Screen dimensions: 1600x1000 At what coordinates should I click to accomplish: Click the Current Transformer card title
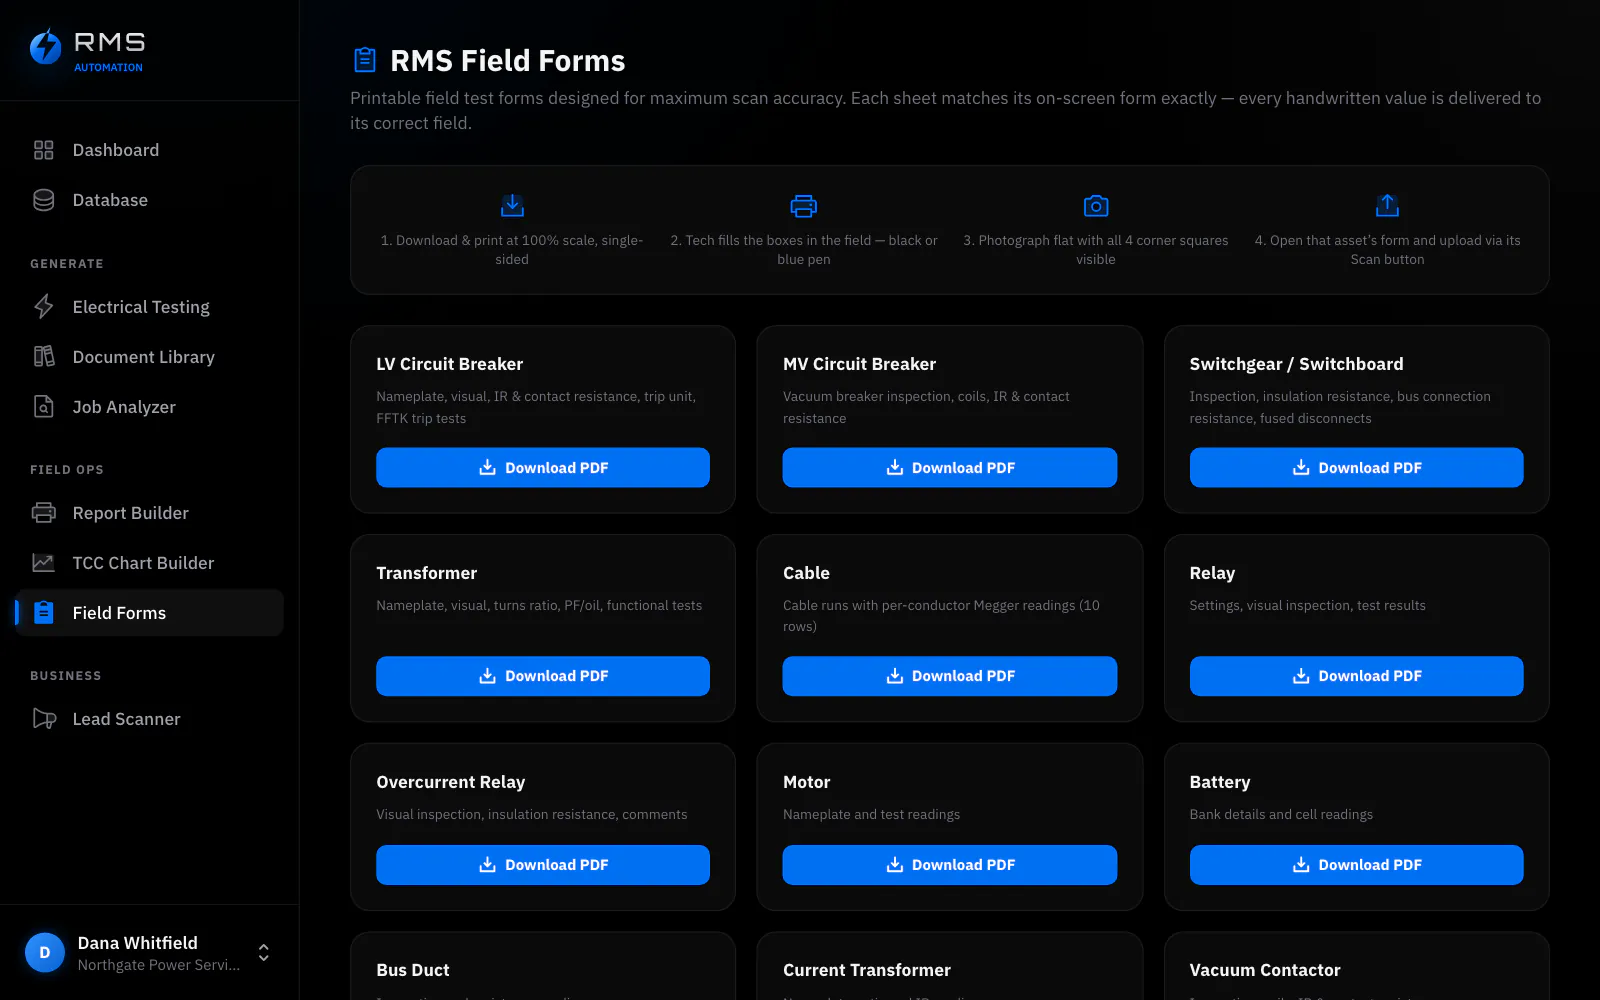(x=867, y=970)
